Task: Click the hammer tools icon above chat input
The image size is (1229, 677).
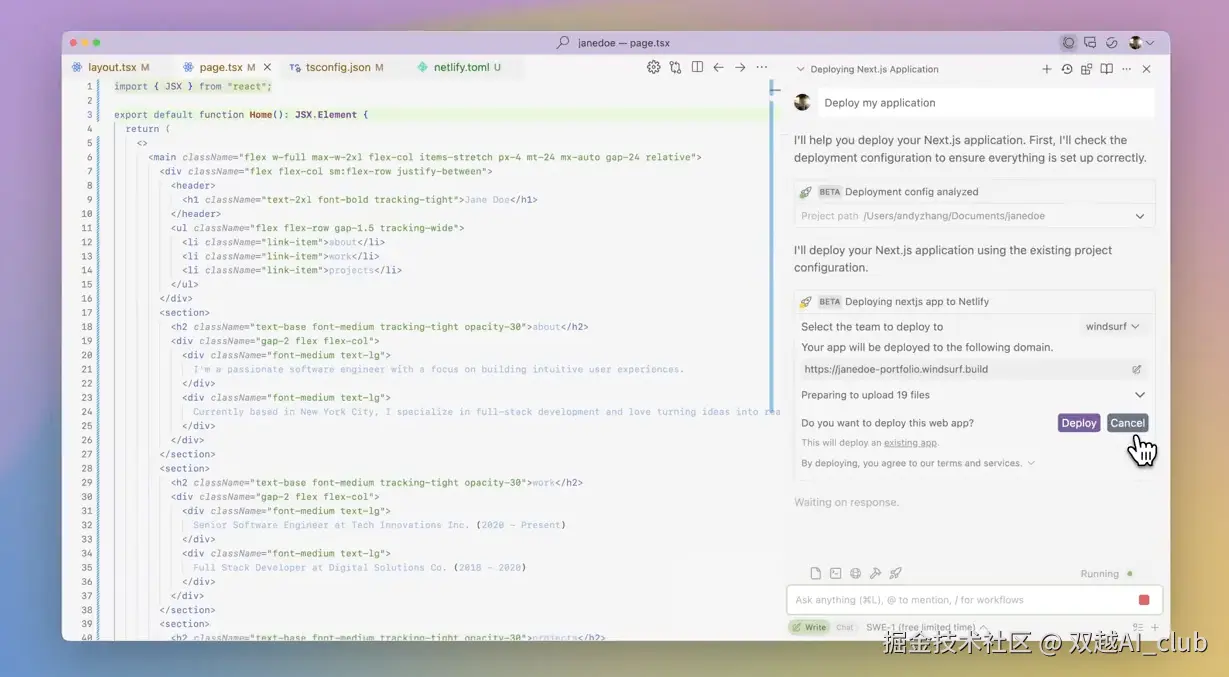Action: 875,573
